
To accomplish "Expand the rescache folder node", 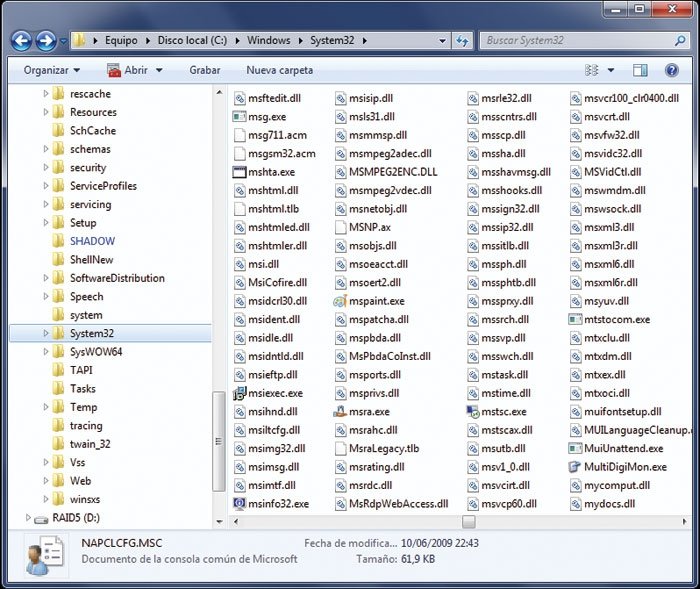I will click(46, 94).
